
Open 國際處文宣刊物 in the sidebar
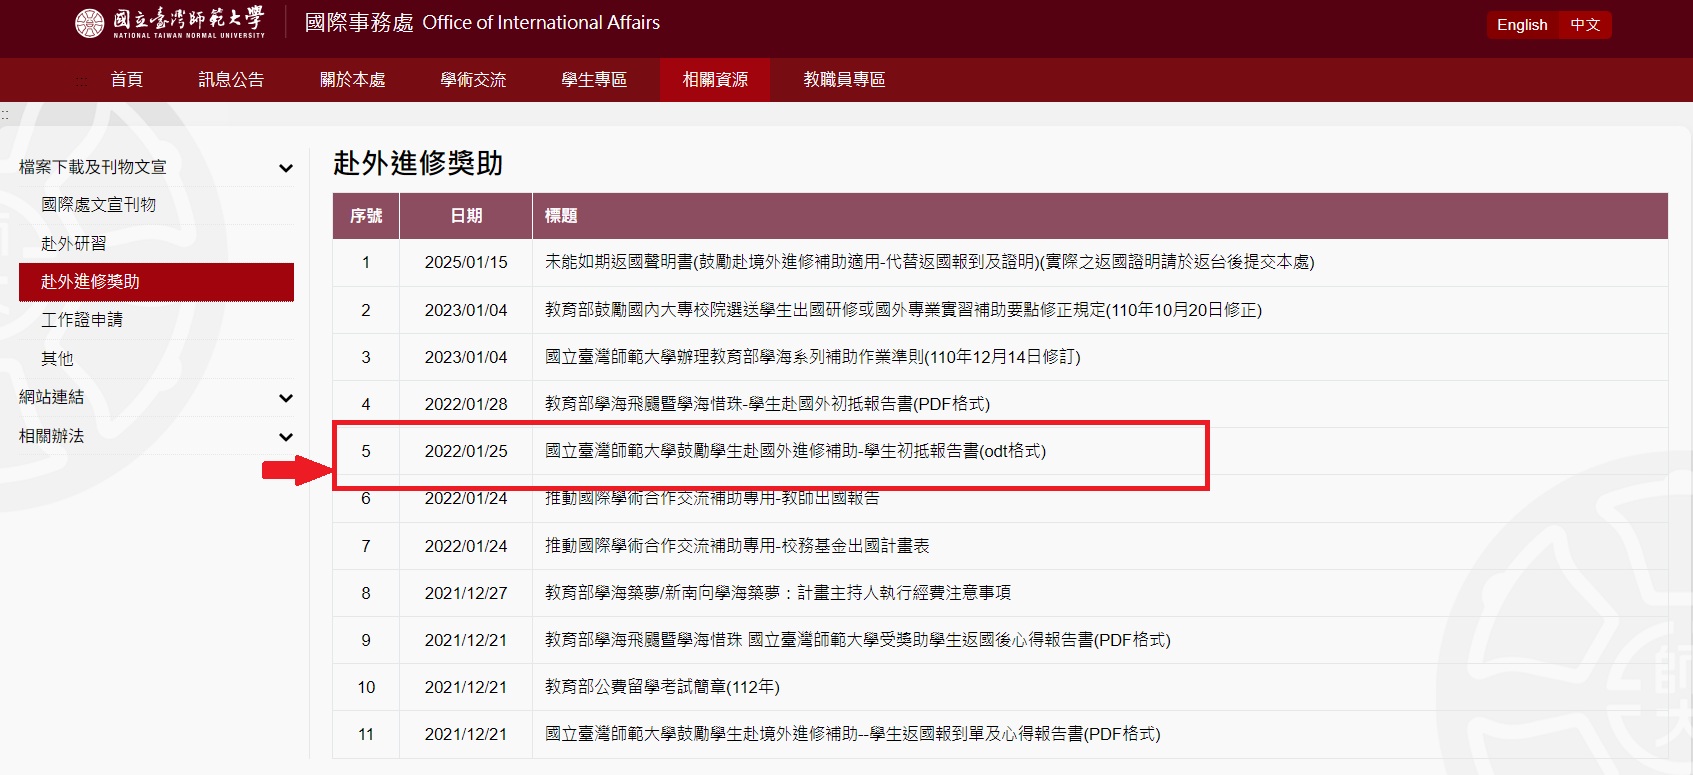pyautogui.click(x=98, y=205)
